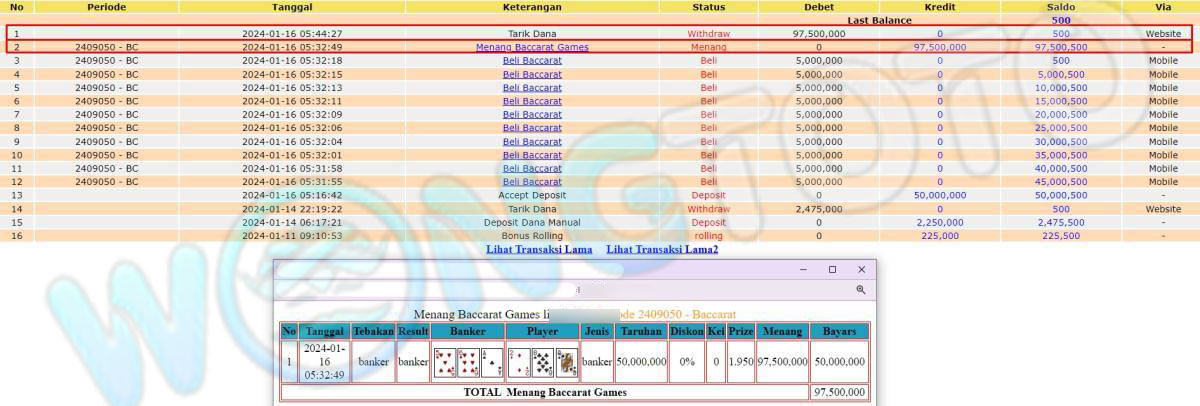Click the zoom magnifier icon in popup
The width and height of the screenshot is (1200, 406).
860,290
